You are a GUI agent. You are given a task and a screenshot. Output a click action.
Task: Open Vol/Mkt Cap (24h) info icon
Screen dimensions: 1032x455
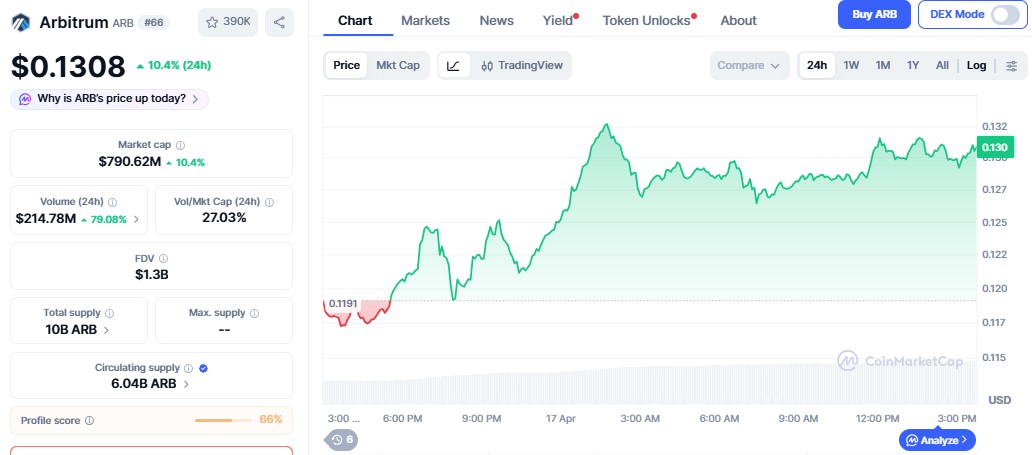click(269, 202)
